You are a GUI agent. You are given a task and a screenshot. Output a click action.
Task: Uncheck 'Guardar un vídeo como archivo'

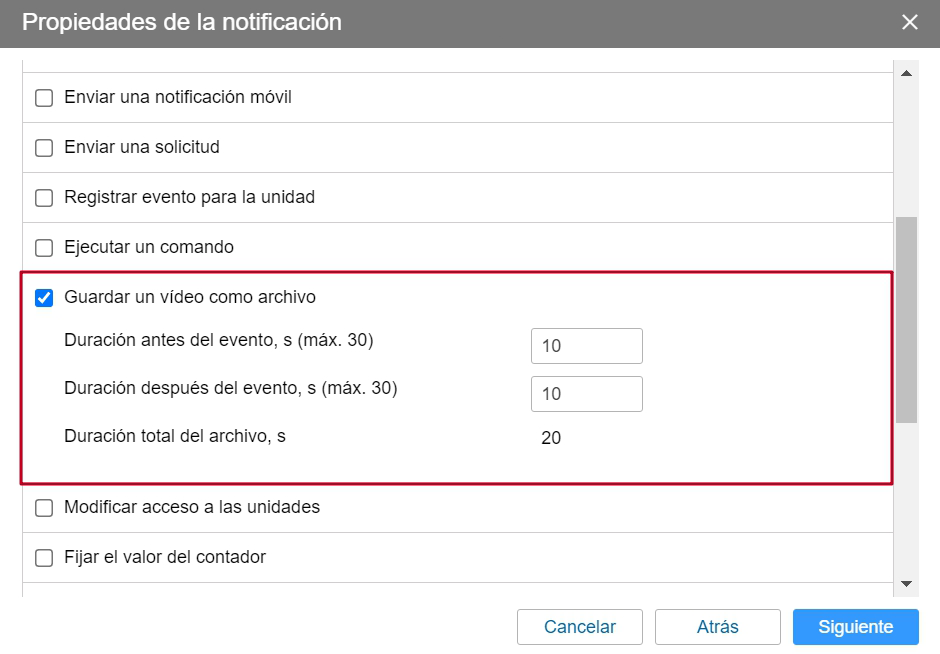tap(44, 297)
